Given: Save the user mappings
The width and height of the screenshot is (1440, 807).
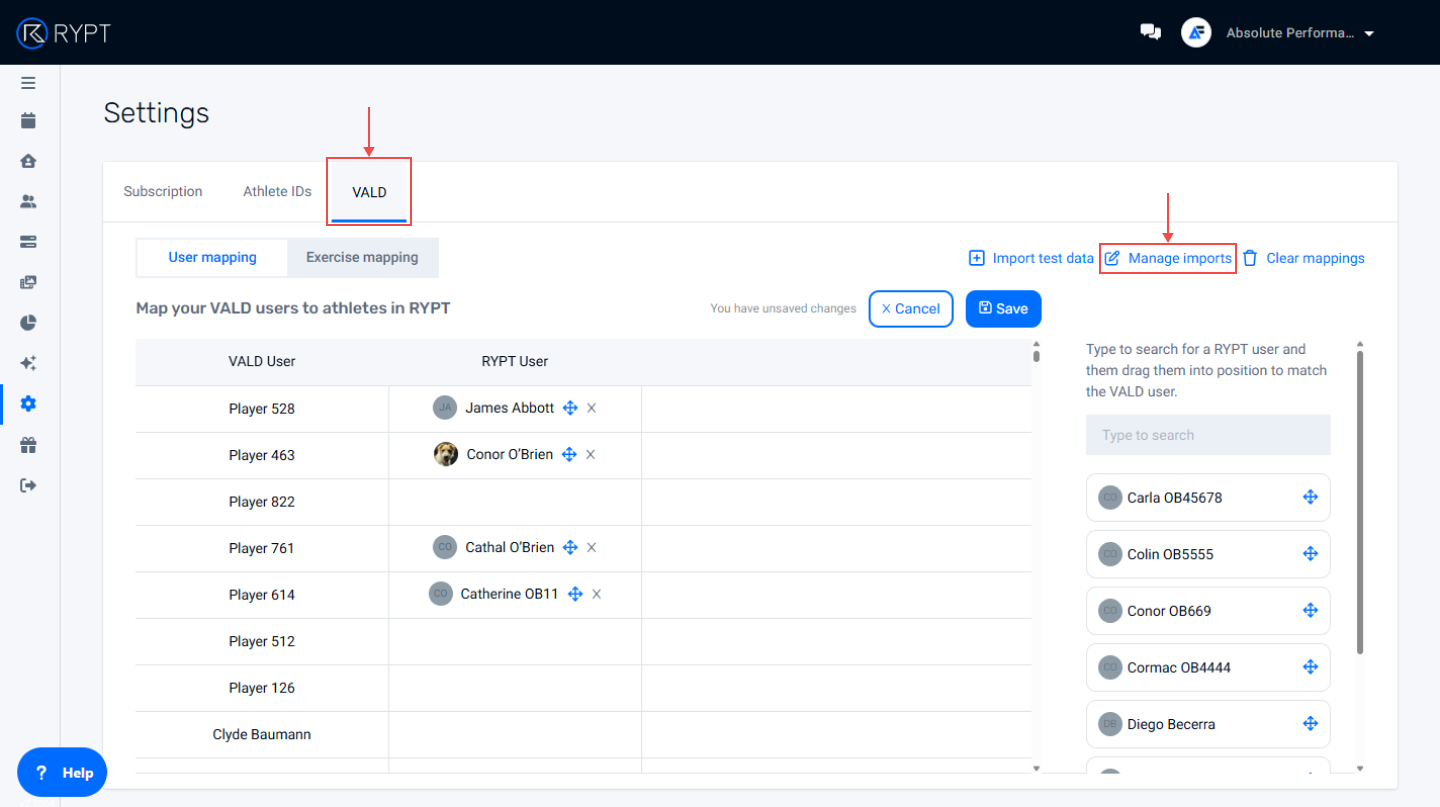Looking at the screenshot, I should tap(1003, 309).
